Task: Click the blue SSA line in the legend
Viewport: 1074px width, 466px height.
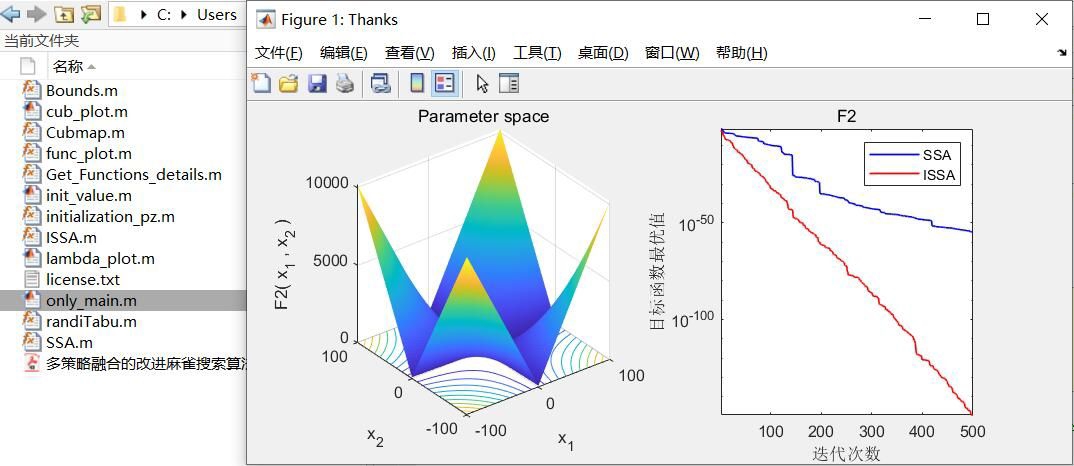Action: tap(894, 155)
